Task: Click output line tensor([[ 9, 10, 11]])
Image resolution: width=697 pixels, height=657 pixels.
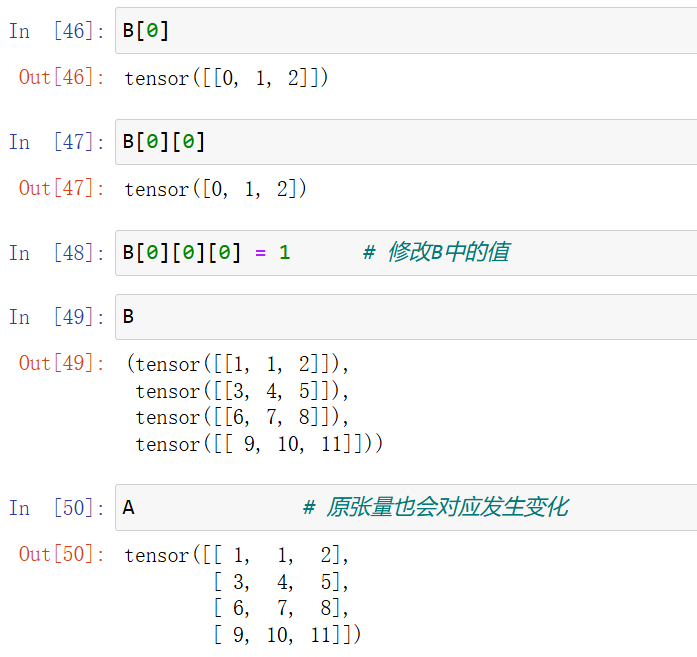Action: tap(259, 444)
